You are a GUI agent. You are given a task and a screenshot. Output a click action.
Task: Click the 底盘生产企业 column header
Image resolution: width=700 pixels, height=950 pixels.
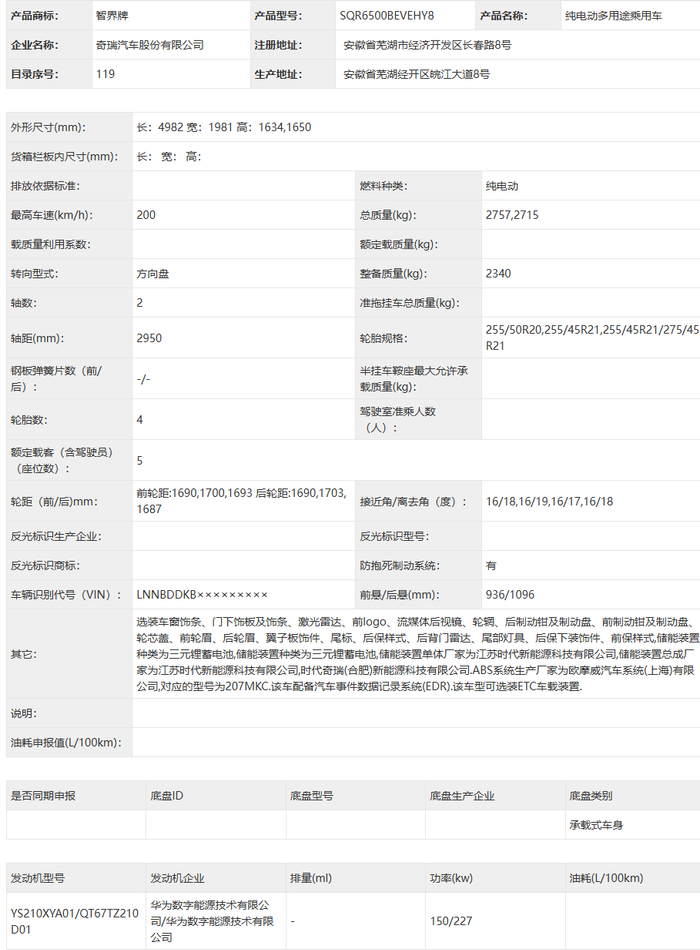(462, 796)
